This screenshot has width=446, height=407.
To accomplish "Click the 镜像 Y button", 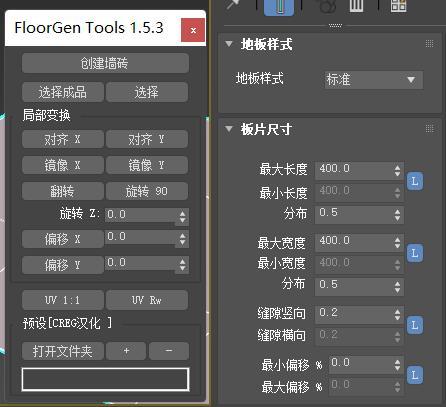I will click(x=147, y=165).
